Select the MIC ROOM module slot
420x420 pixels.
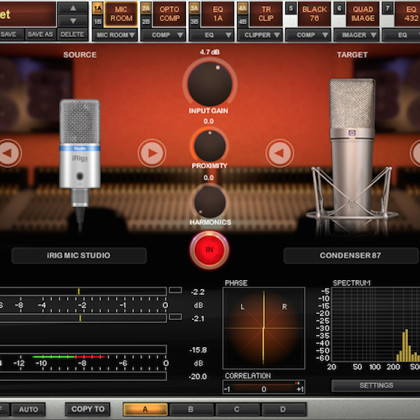[121, 14]
